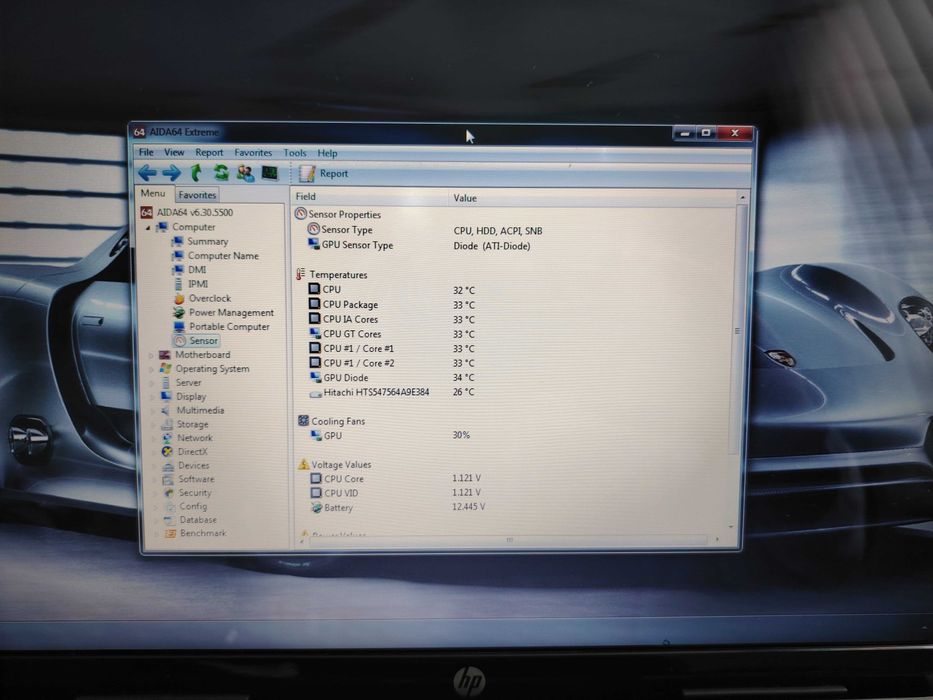The width and height of the screenshot is (933, 700).
Task: Click the Software category icon
Action: tap(168, 479)
